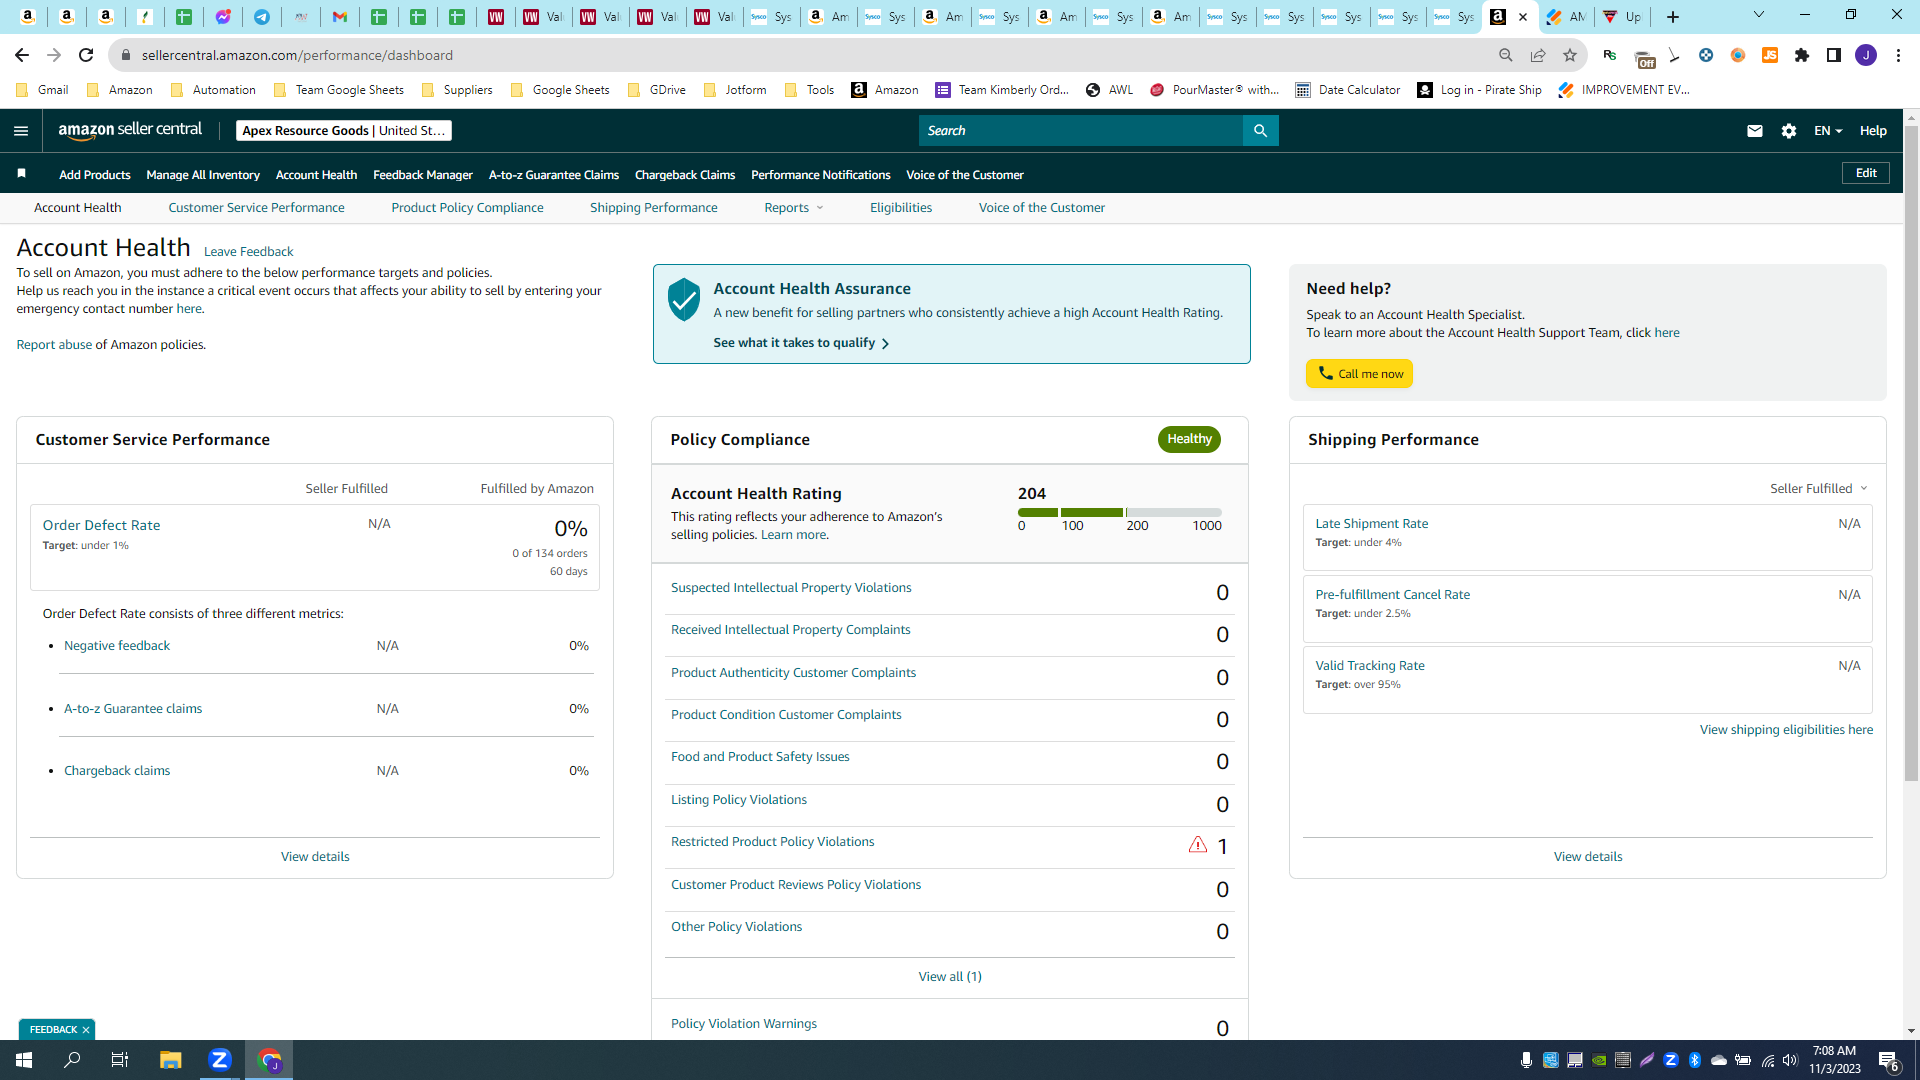Click the bookmark flag icon in nav bar

tap(22, 174)
